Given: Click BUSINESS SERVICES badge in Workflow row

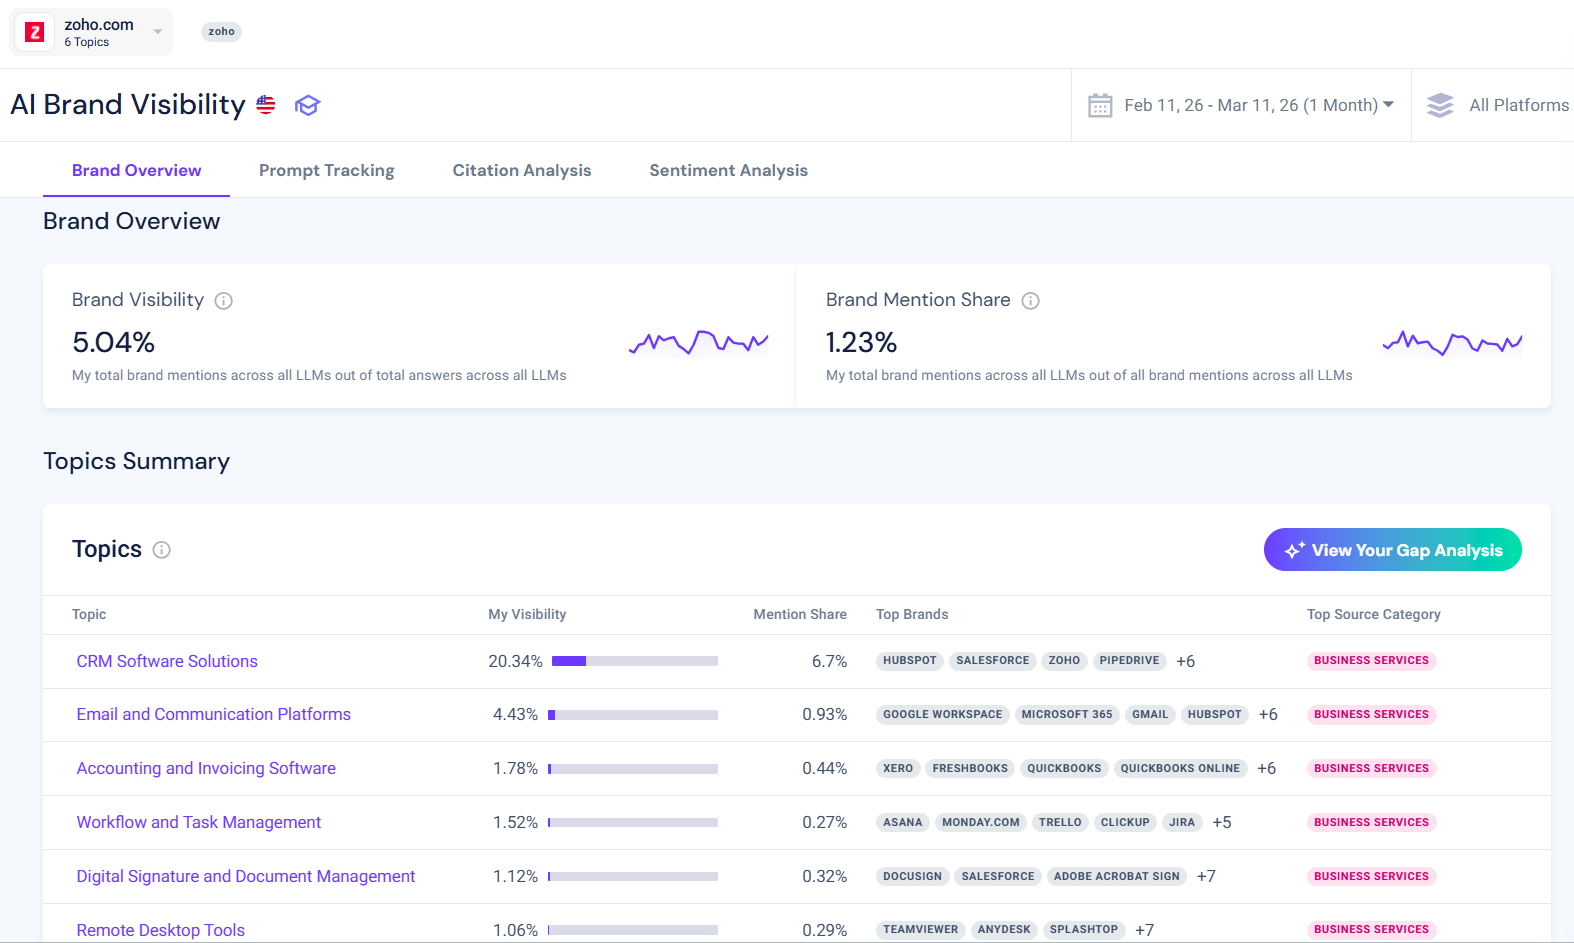Looking at the screenshot, I should (x=1371, y=822).
